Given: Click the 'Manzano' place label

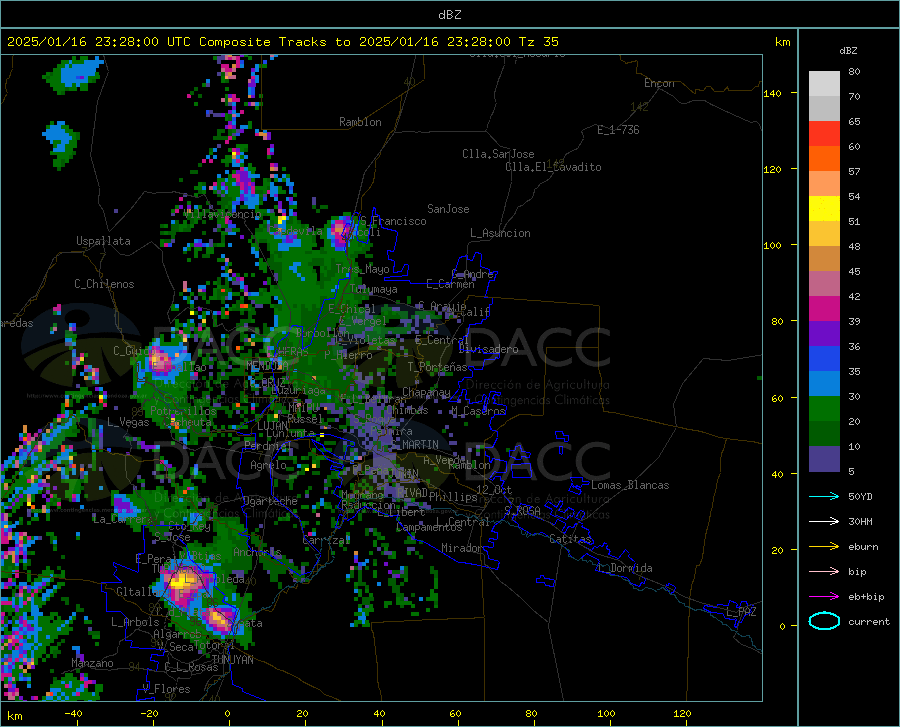Looking at the screenshot, I should 92,663.
